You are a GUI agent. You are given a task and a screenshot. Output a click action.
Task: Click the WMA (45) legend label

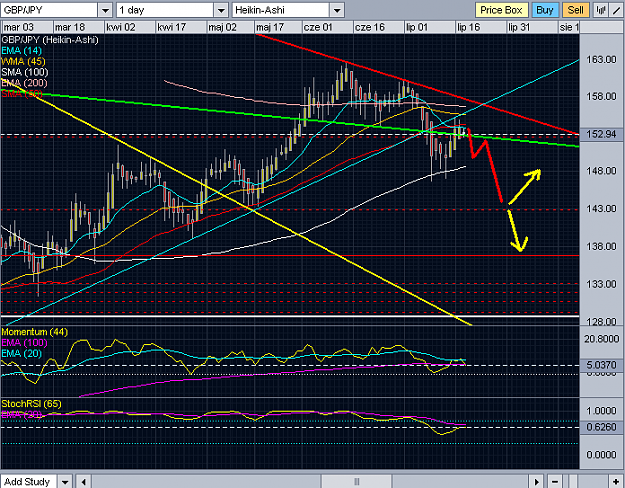point(23,61)
